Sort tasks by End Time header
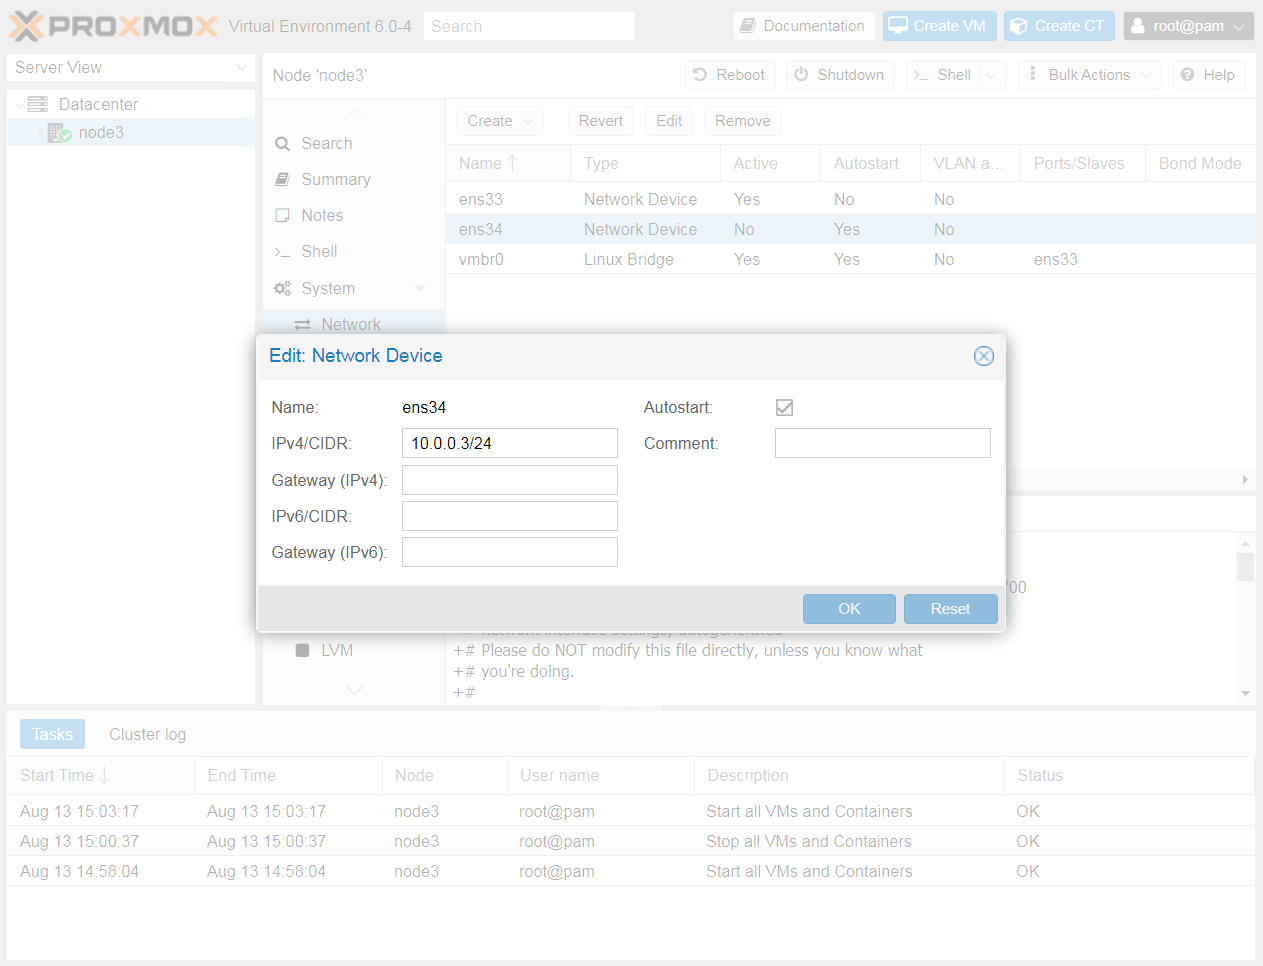The height and width of the screenshot is (966, 1263). coord(288,775)
